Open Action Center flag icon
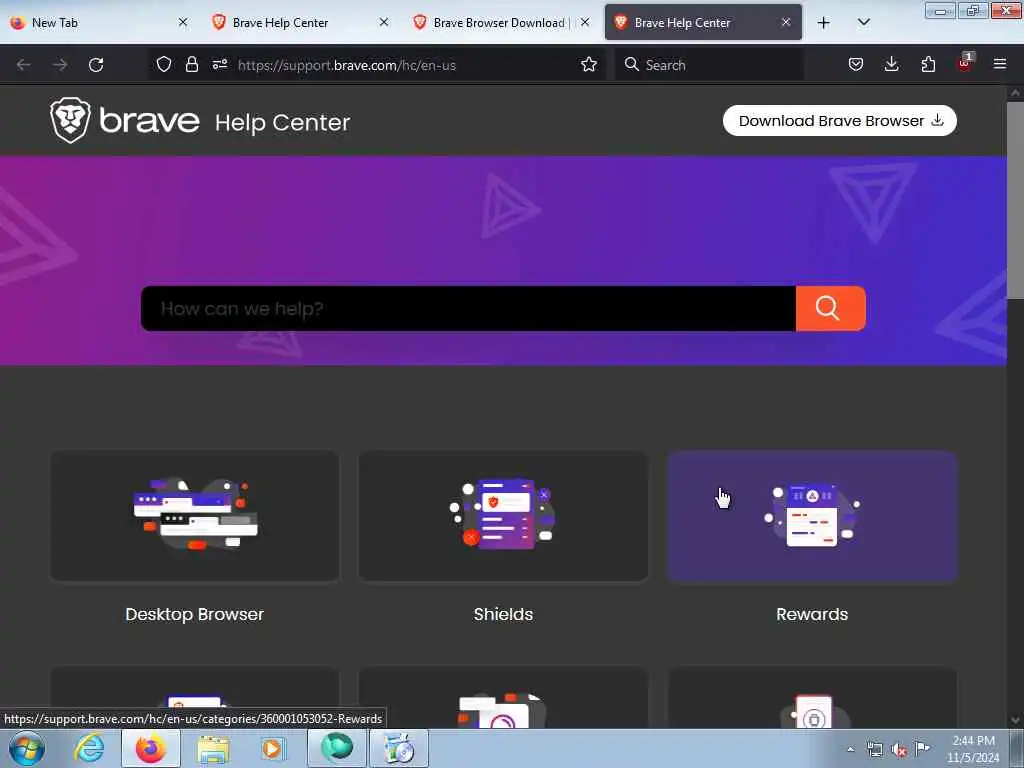This screenshot has width=1024, height=768. (x=922, y=748)
